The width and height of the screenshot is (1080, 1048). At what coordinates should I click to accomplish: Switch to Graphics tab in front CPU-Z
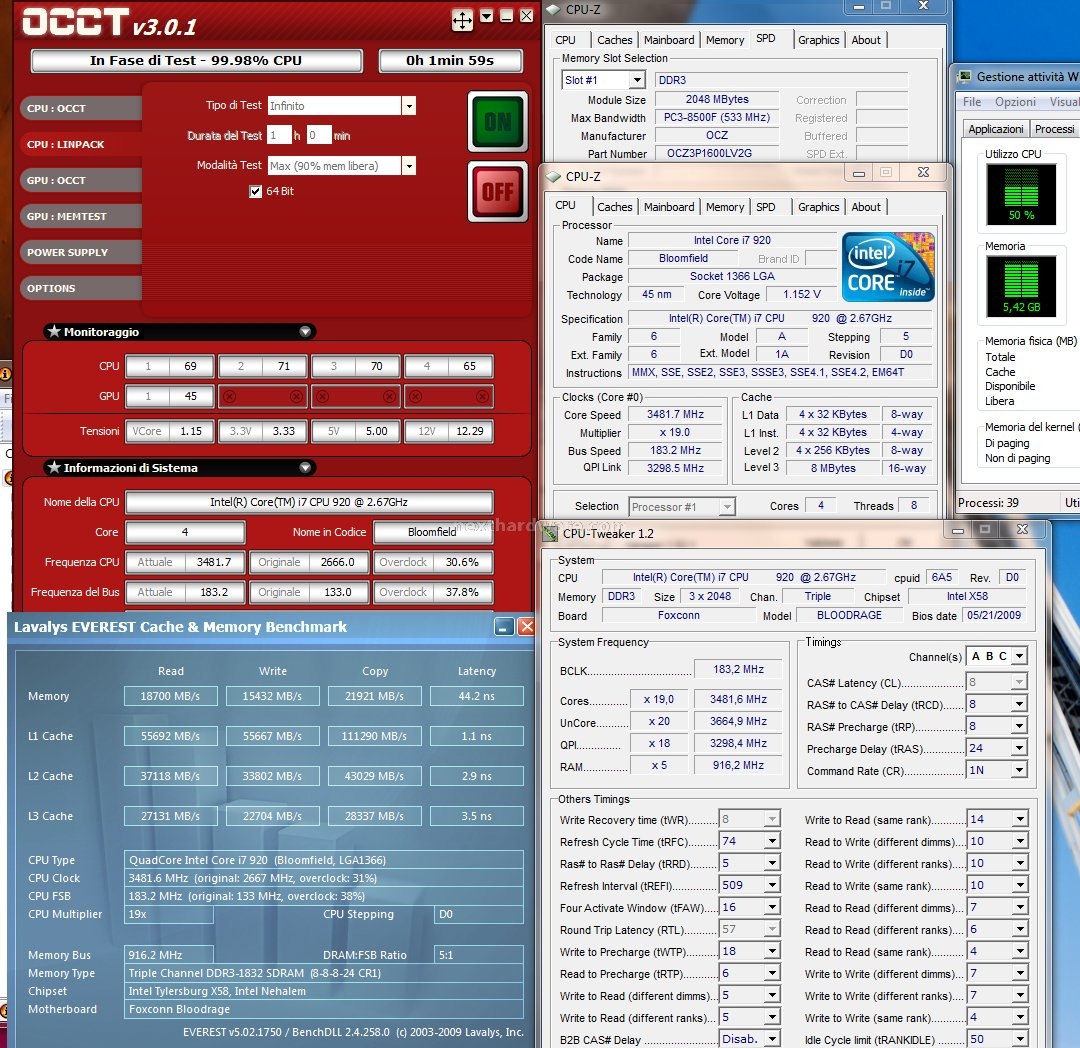click(818, 207)
